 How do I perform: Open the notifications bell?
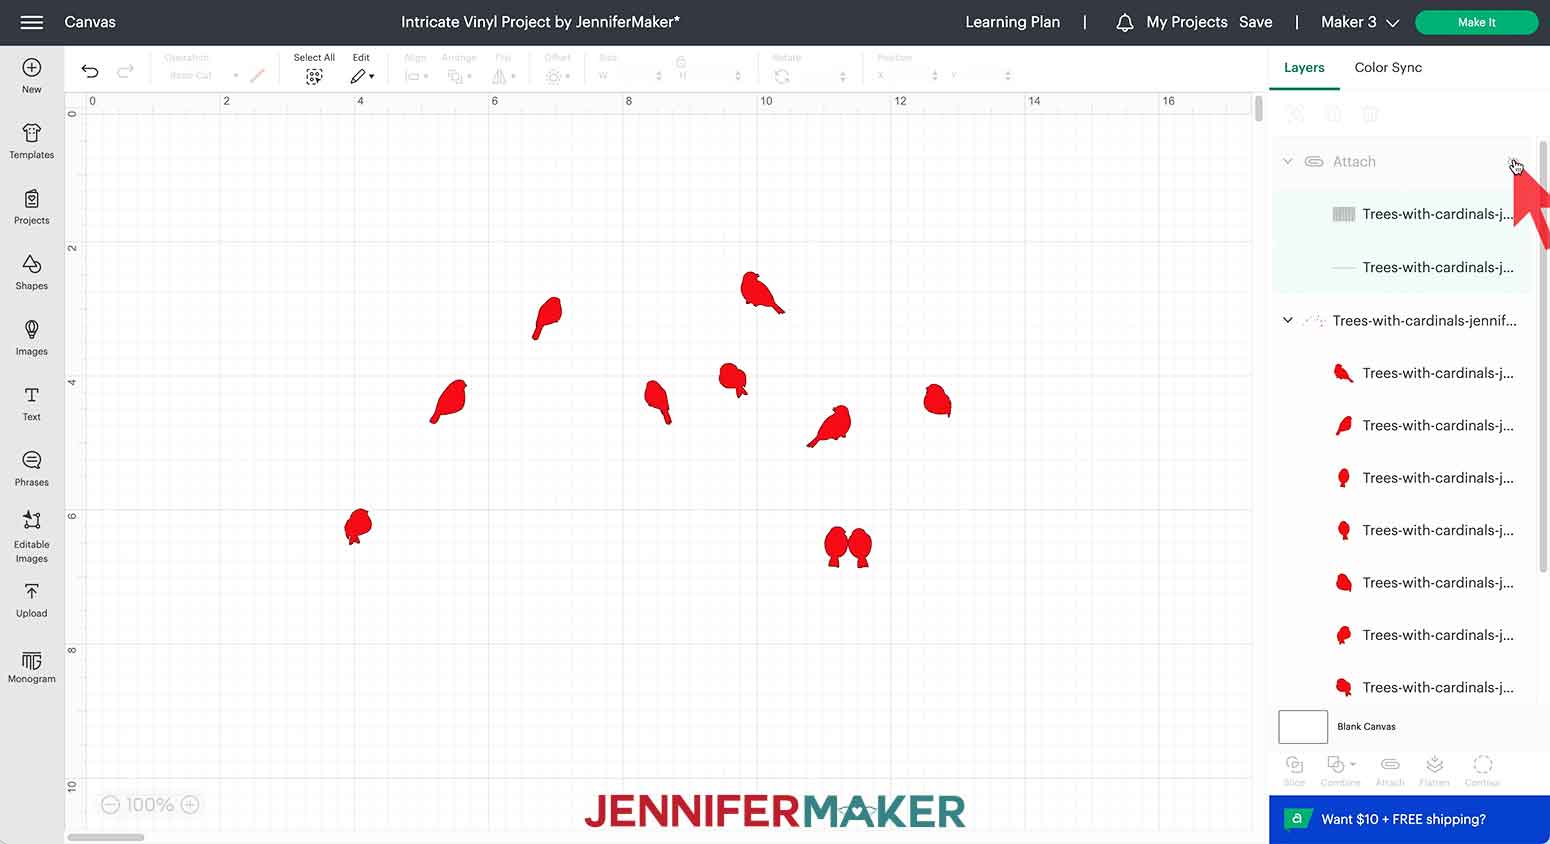(x=1125, y=22)
